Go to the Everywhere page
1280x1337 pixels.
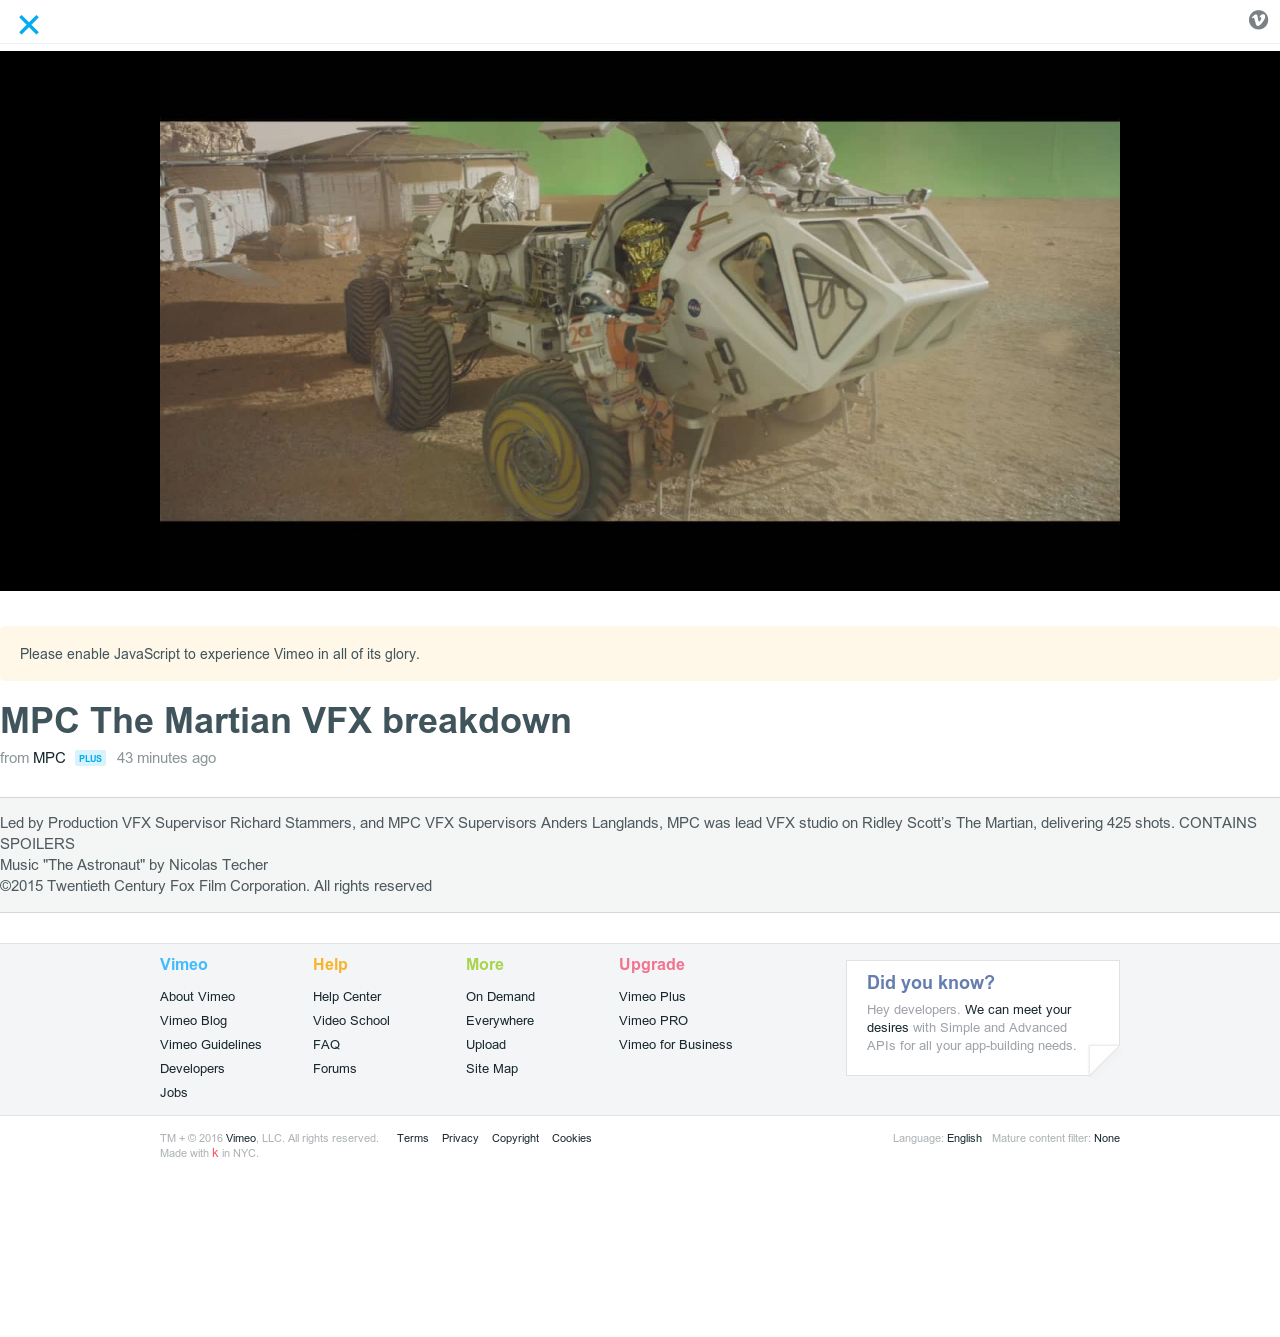click(x=500, y=1021)
